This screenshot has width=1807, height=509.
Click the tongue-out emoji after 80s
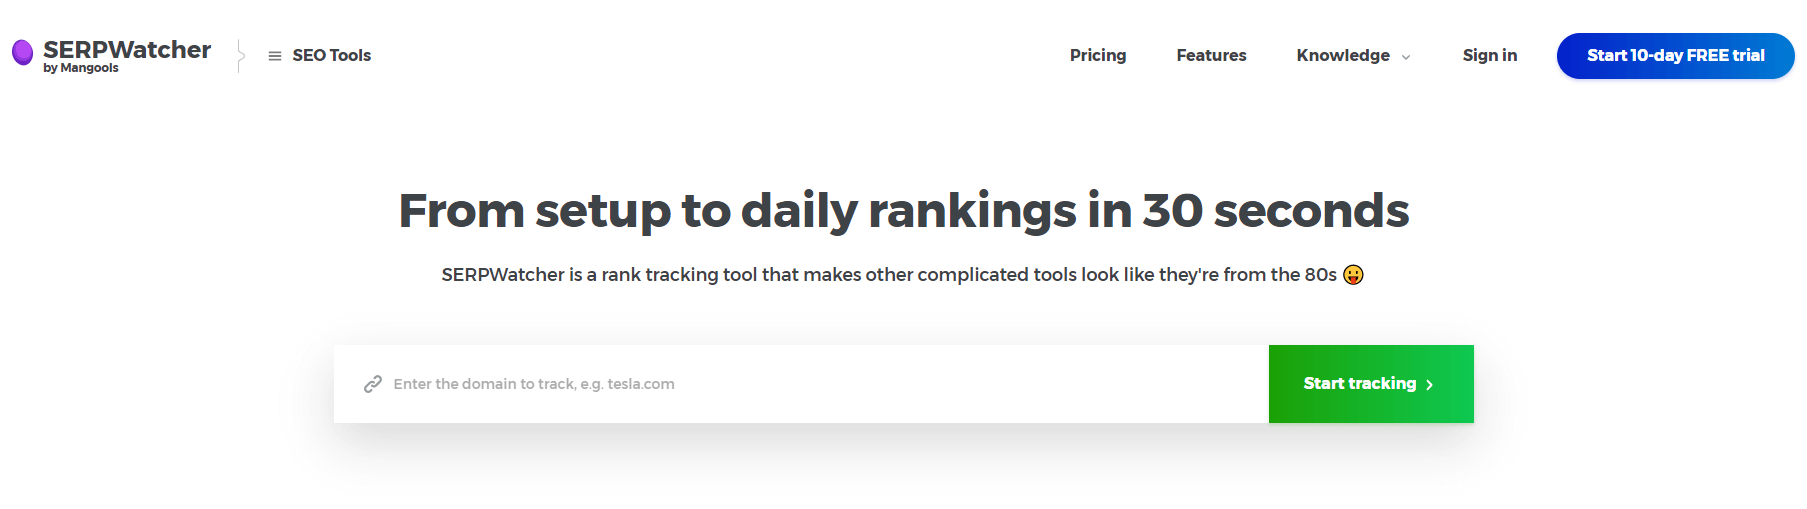1353,275
